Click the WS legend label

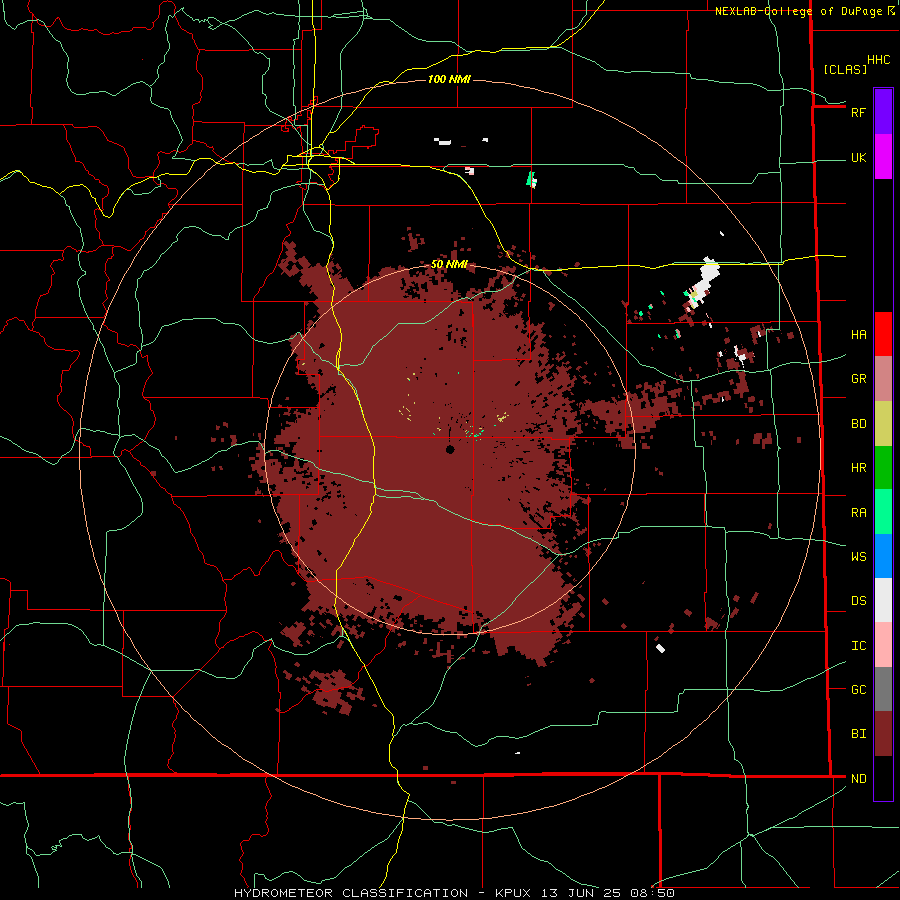(858, 556)
